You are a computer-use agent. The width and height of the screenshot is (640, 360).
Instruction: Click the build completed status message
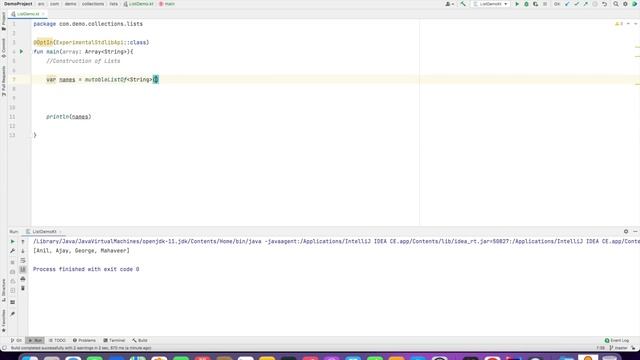coord(81,348)
